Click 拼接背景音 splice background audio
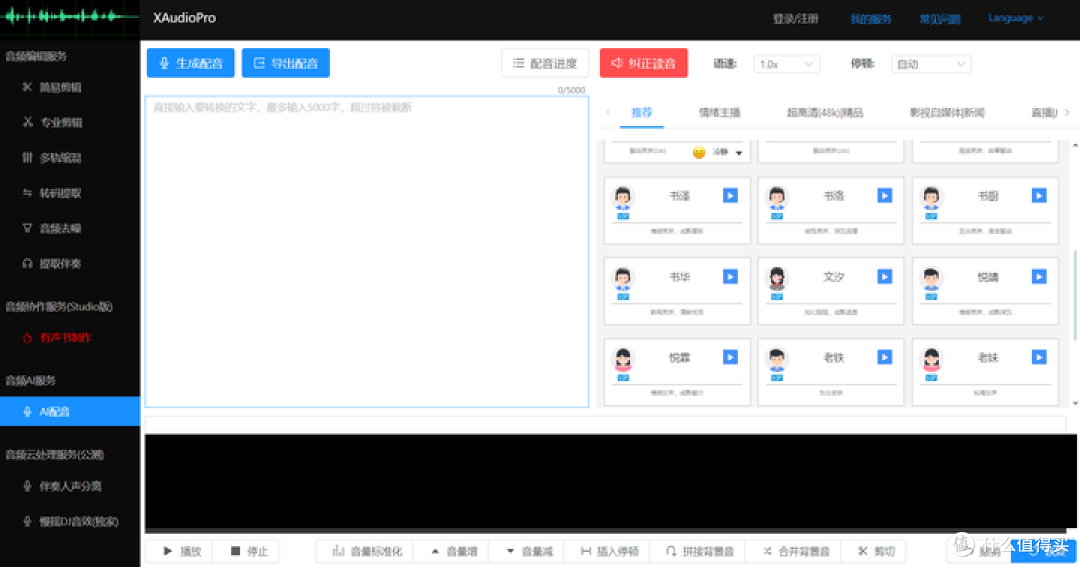The image size is (1080, 567). [699, 551]
